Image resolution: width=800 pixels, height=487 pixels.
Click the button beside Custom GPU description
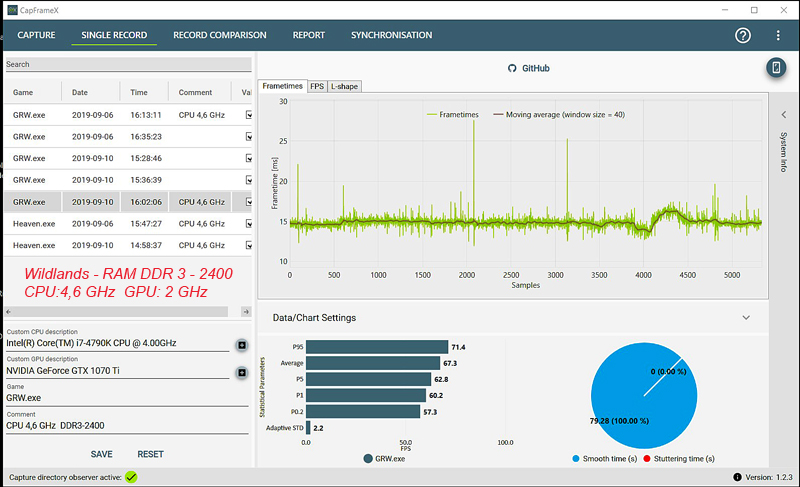[x=242, y=373]
